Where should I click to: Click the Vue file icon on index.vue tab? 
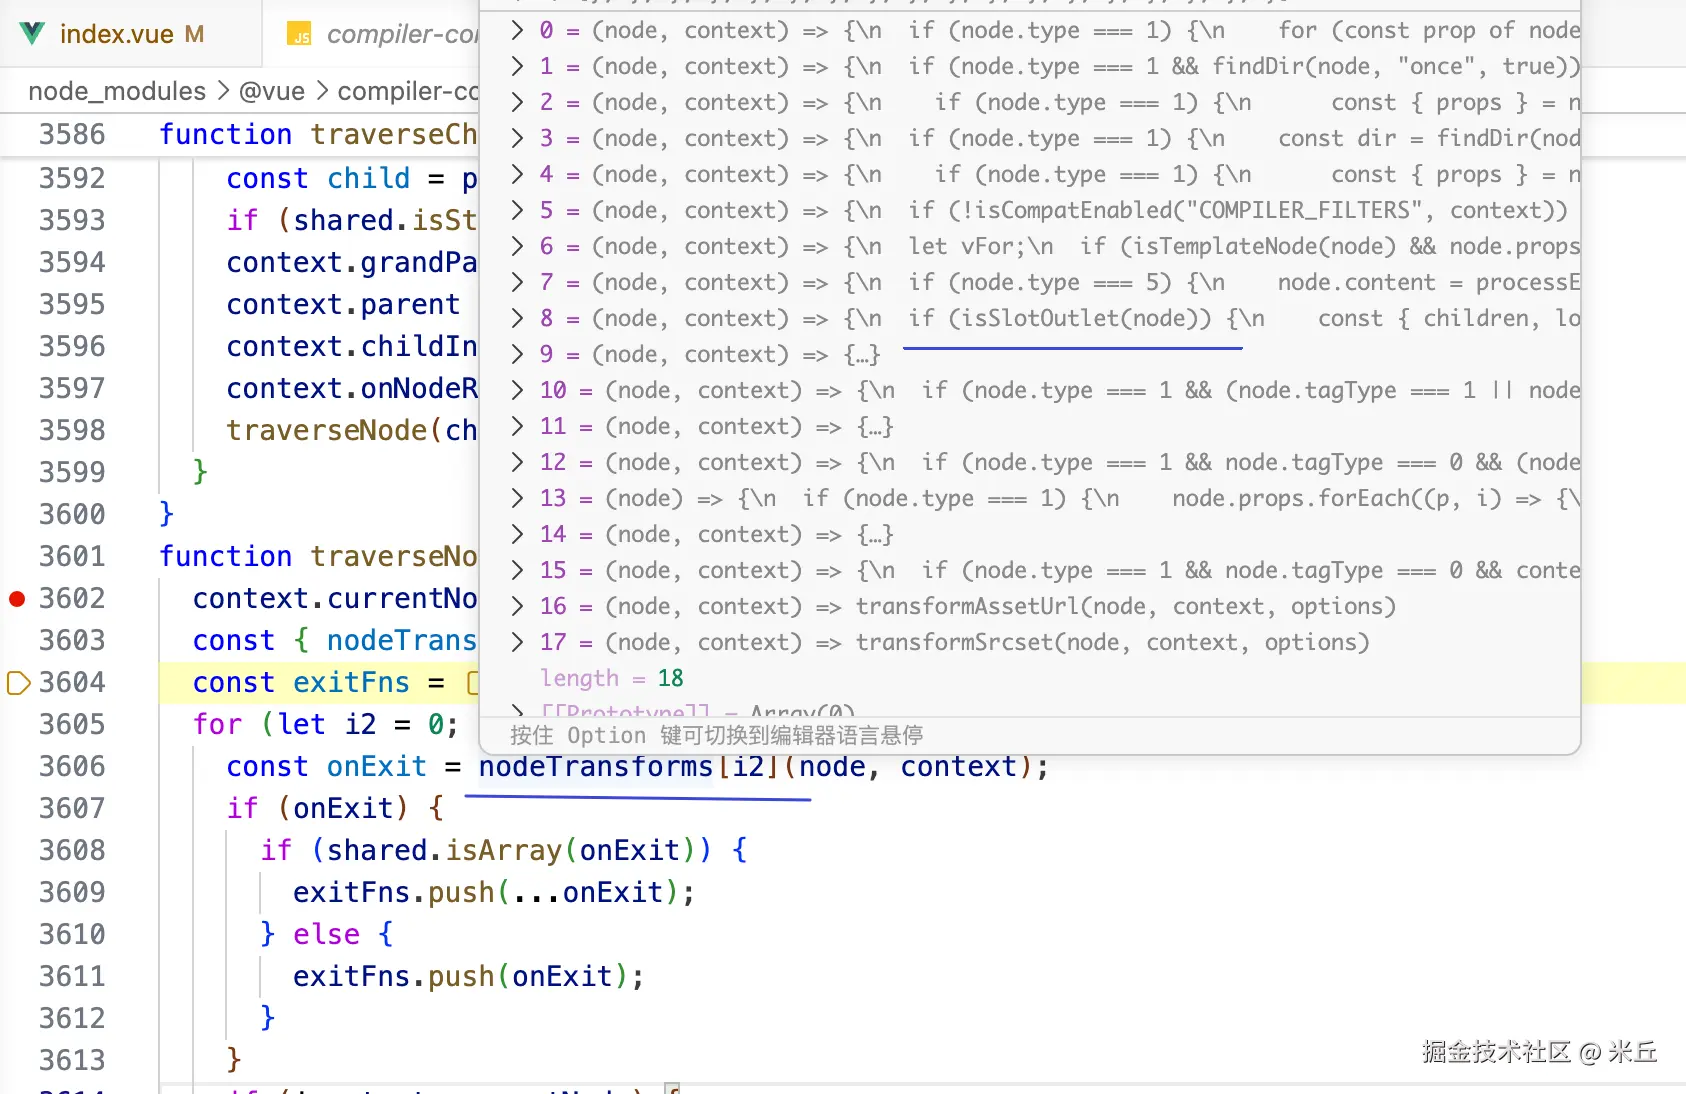(x=32, y=34)
